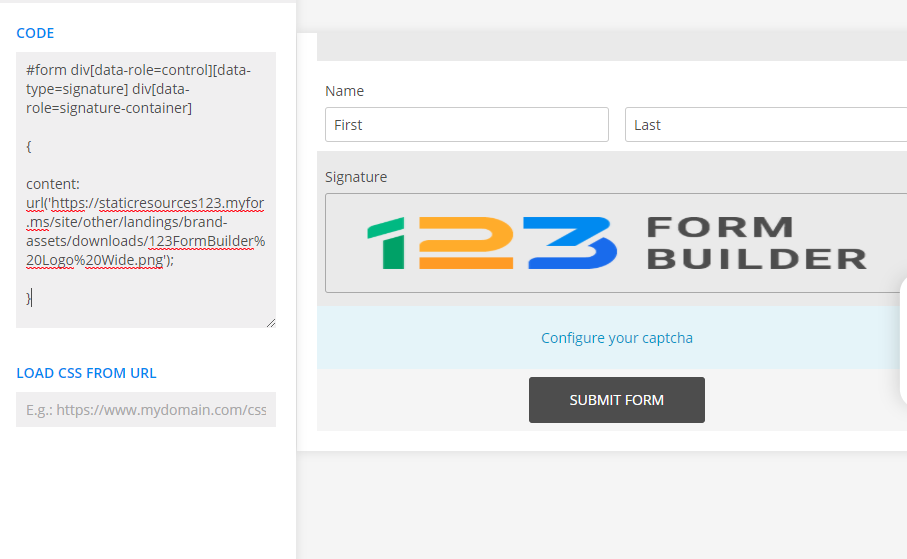Click the Load CSS from URL field
The height and width of the screenshot is (559, 907).
[146, 410]
